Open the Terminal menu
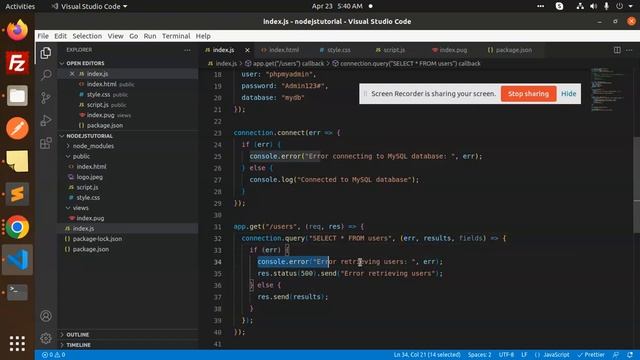Screen dimensions: 640x360 (x=176, y=36)
